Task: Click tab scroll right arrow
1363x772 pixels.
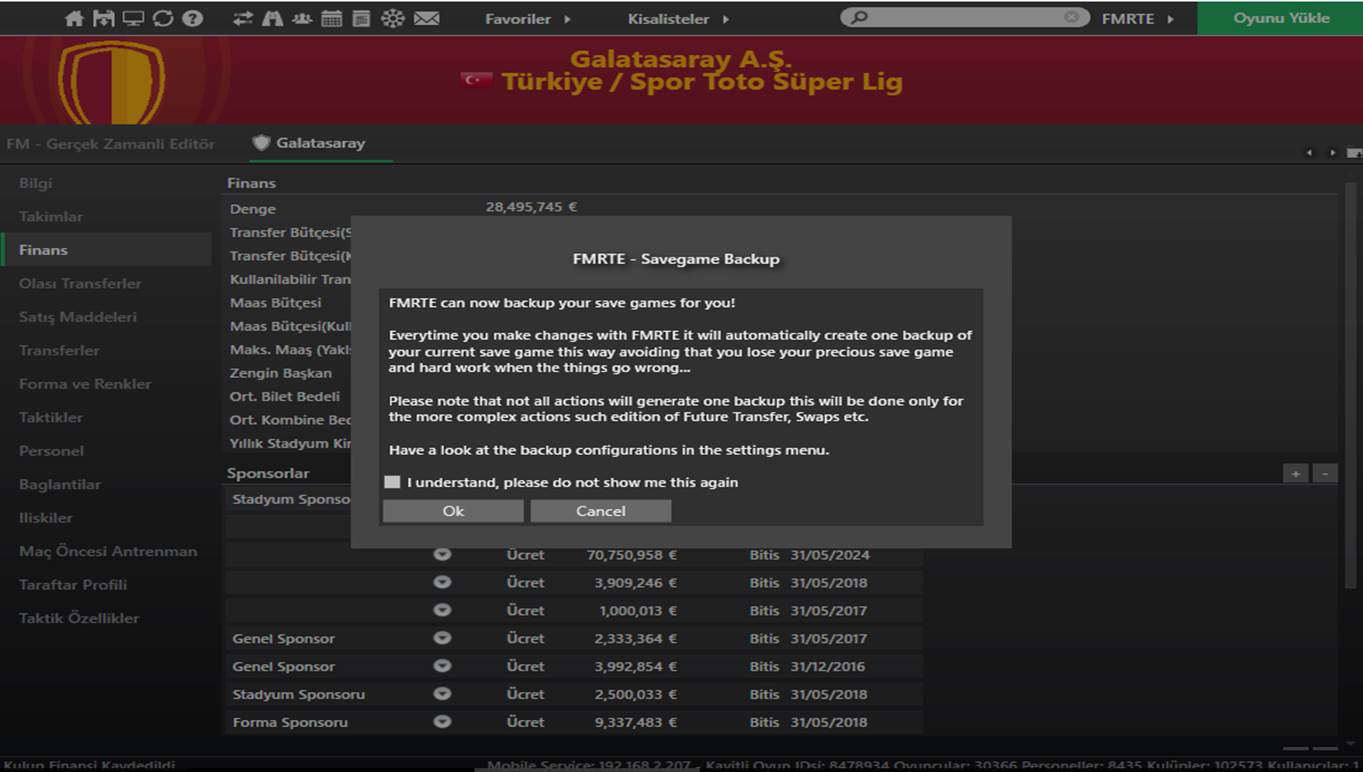Action: coord(1332,152)
